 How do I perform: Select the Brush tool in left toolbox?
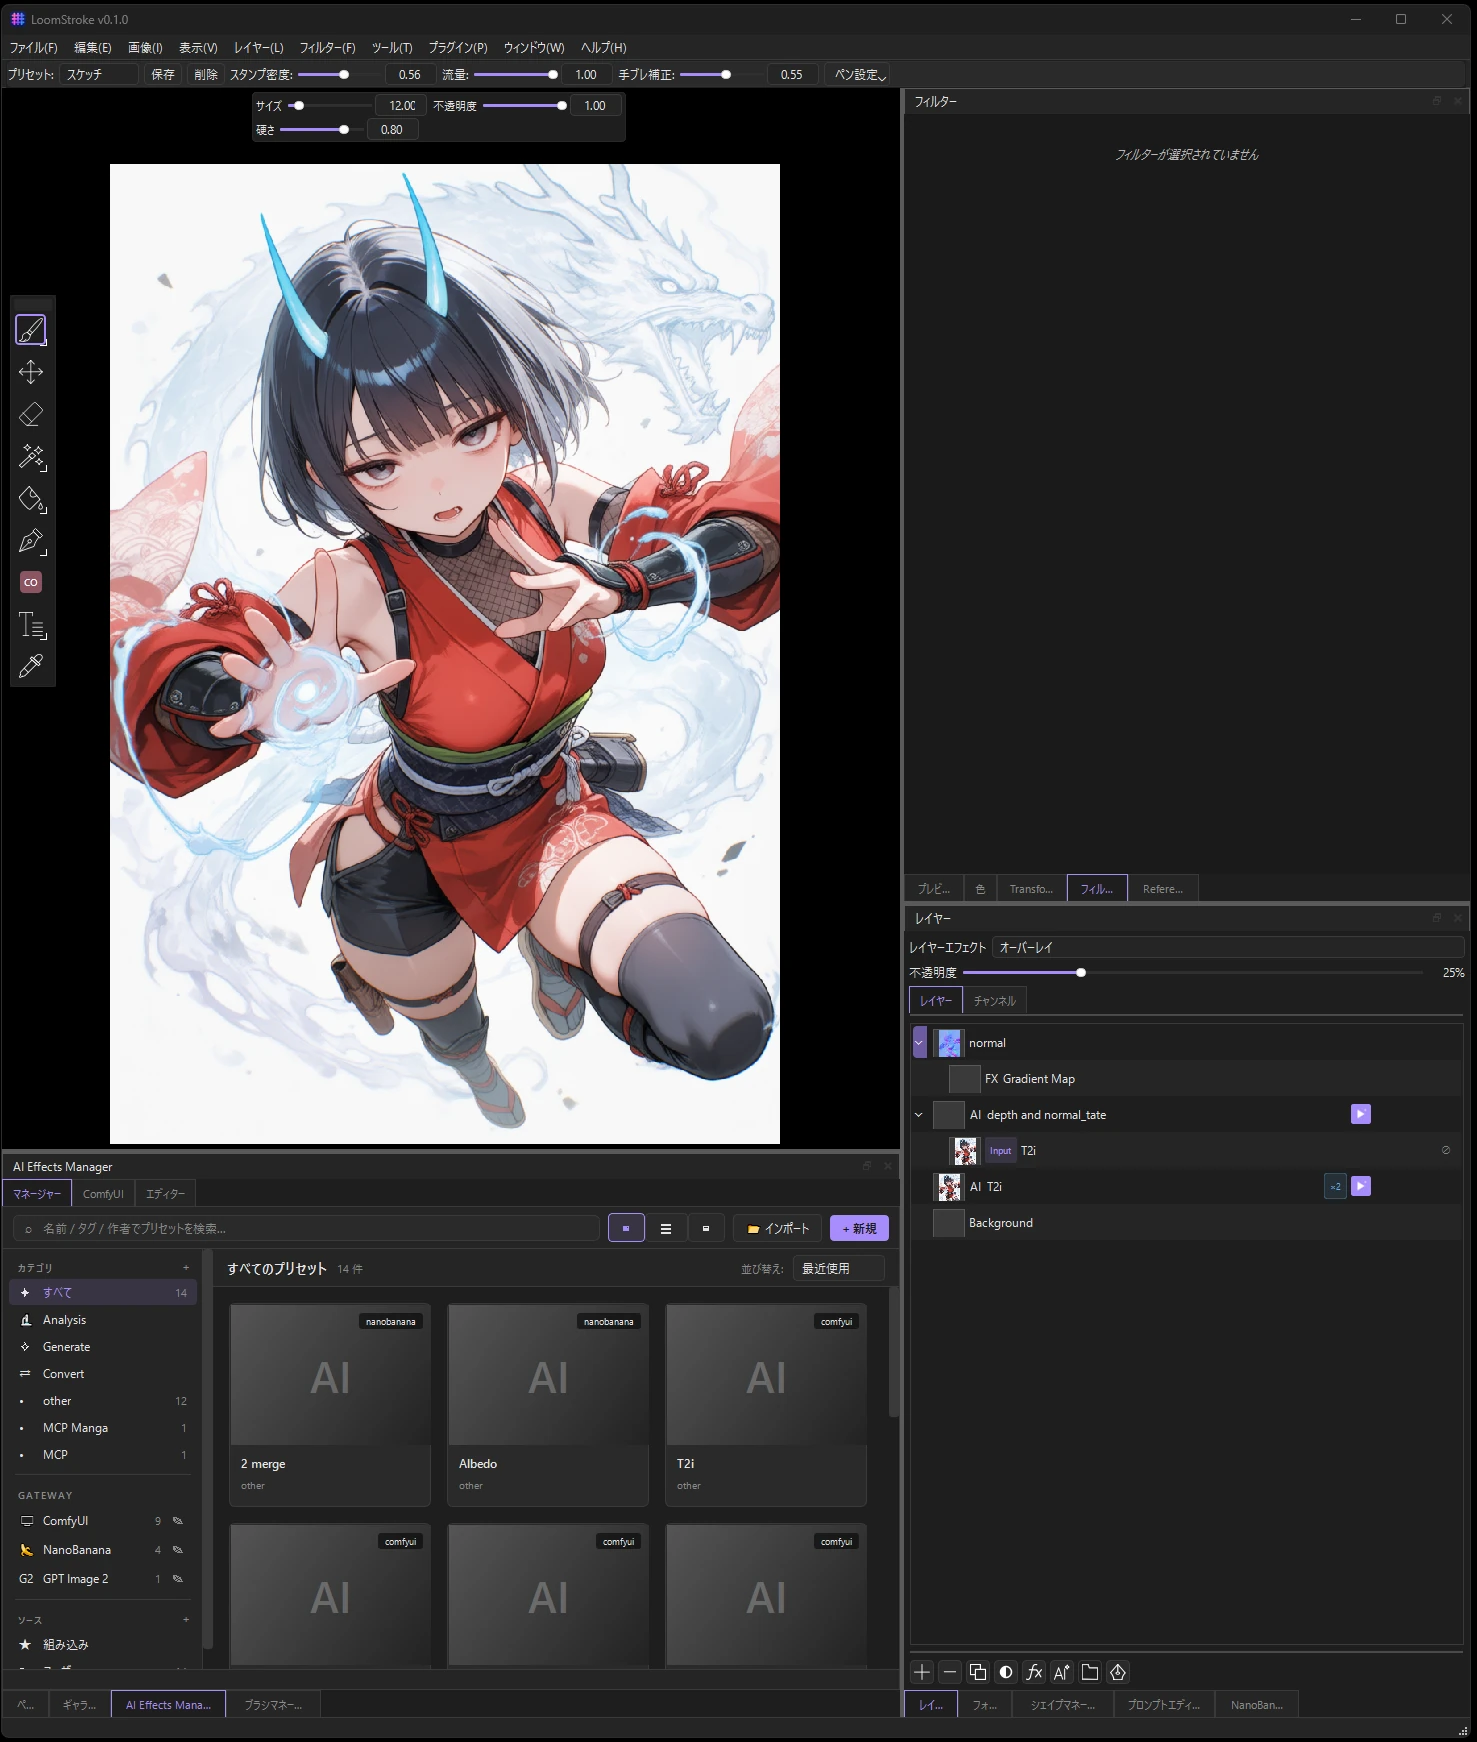[x=31, y=330]
